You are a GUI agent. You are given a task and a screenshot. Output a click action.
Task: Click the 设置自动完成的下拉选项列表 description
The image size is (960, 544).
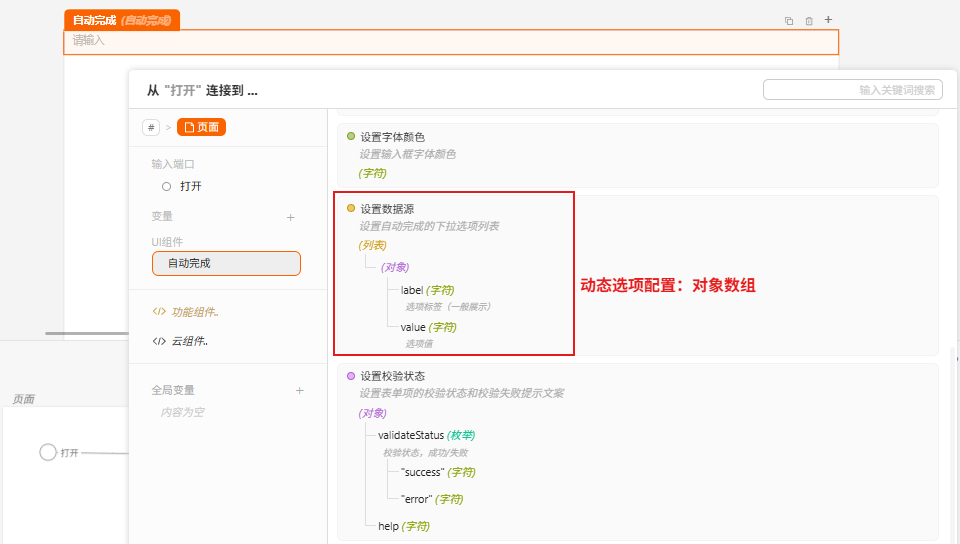(x=429, y=226)
